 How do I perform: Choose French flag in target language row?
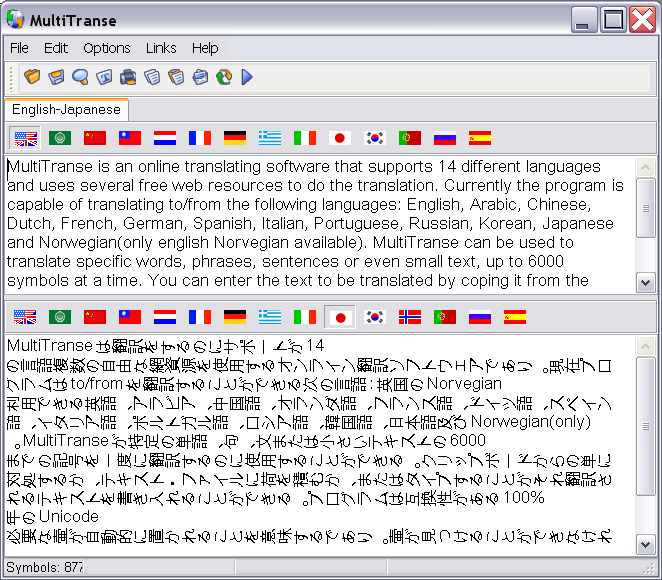[x=200, y=317]
